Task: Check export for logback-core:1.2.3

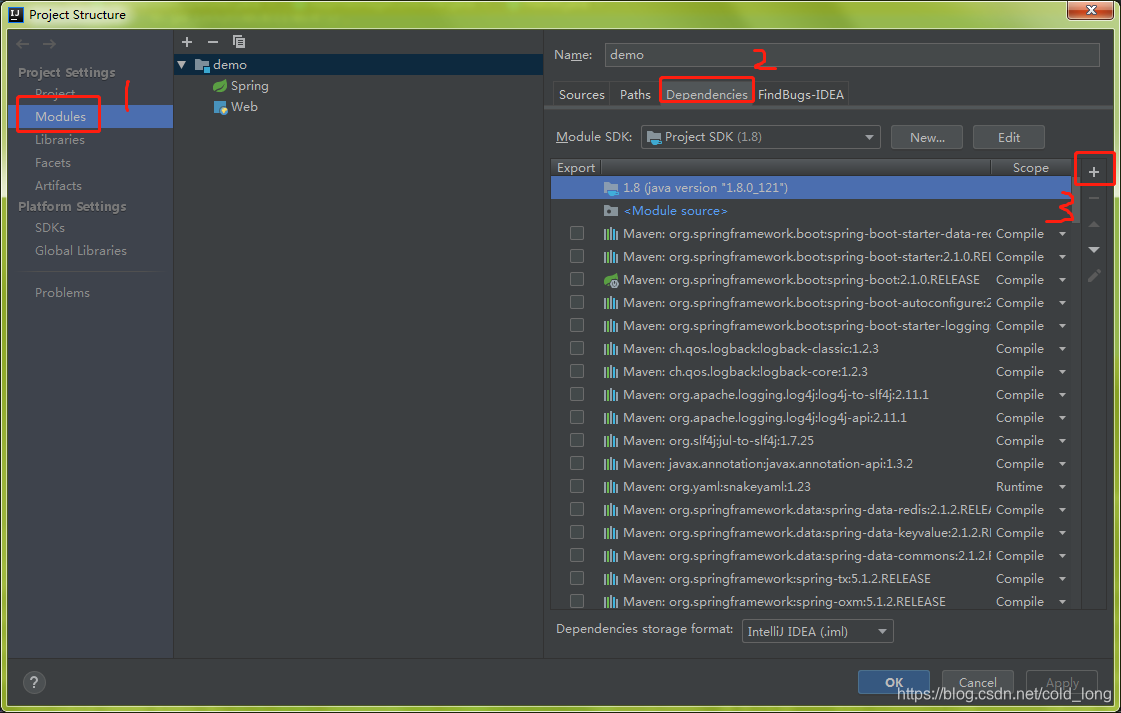Action: pos(577,371)
